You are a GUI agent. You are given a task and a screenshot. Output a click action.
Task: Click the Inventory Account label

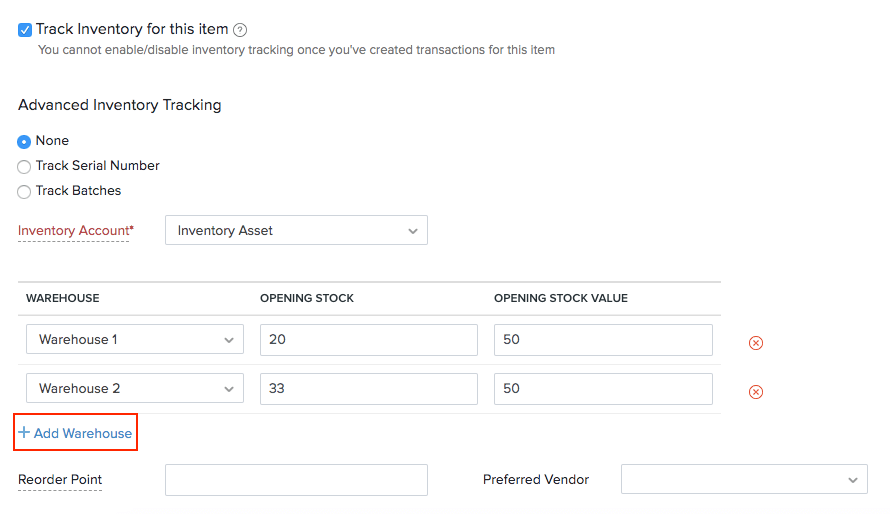pos(75,231)
